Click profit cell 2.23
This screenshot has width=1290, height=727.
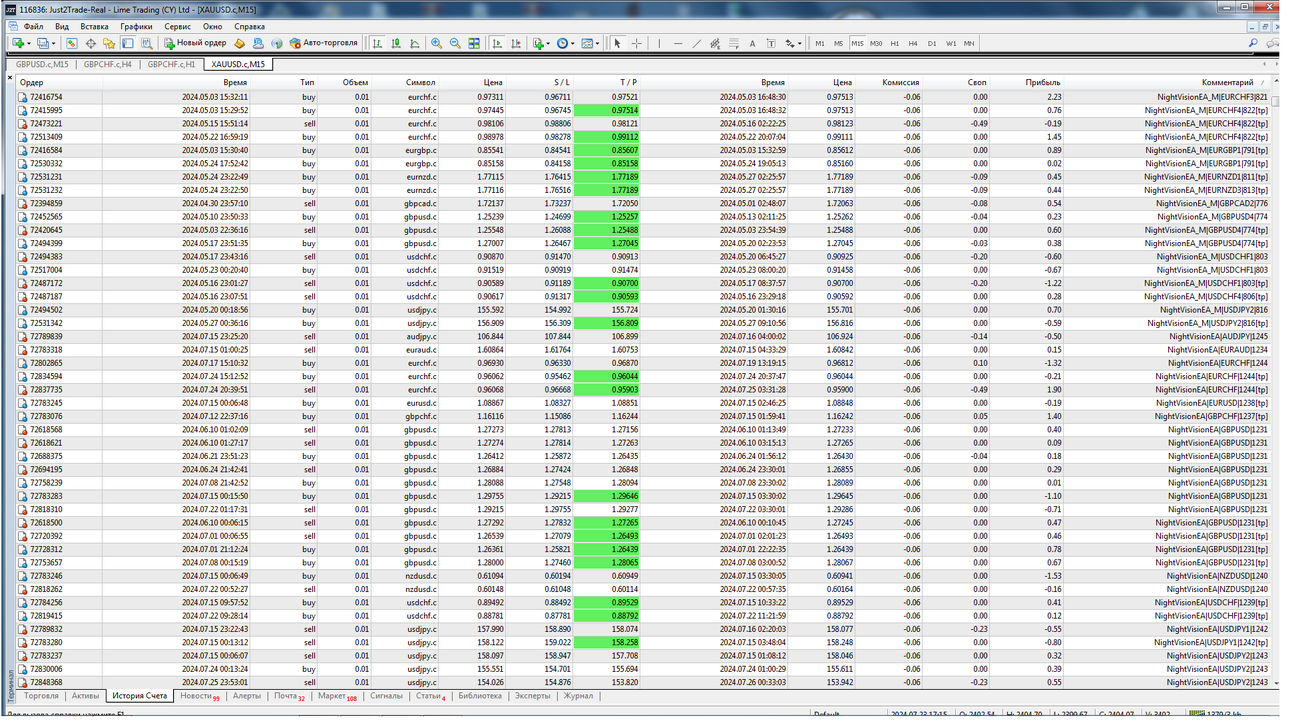1055,97
